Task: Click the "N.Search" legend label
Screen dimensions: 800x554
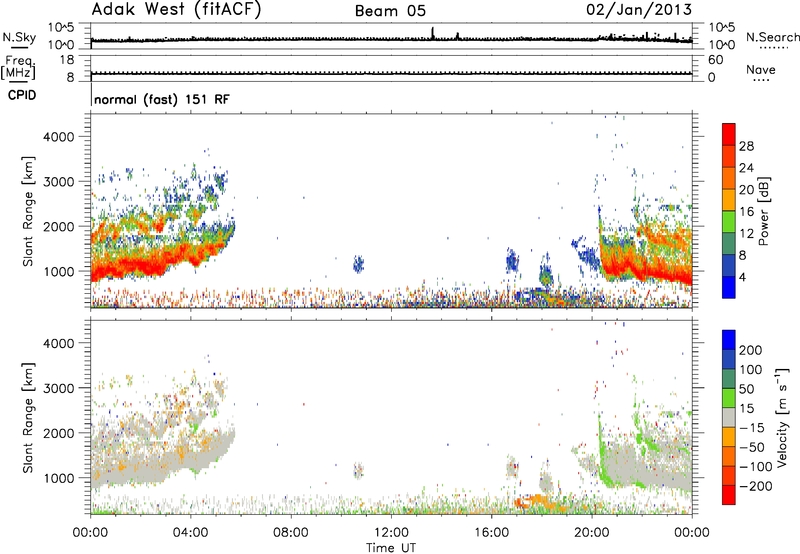Action: pos(772,37)
